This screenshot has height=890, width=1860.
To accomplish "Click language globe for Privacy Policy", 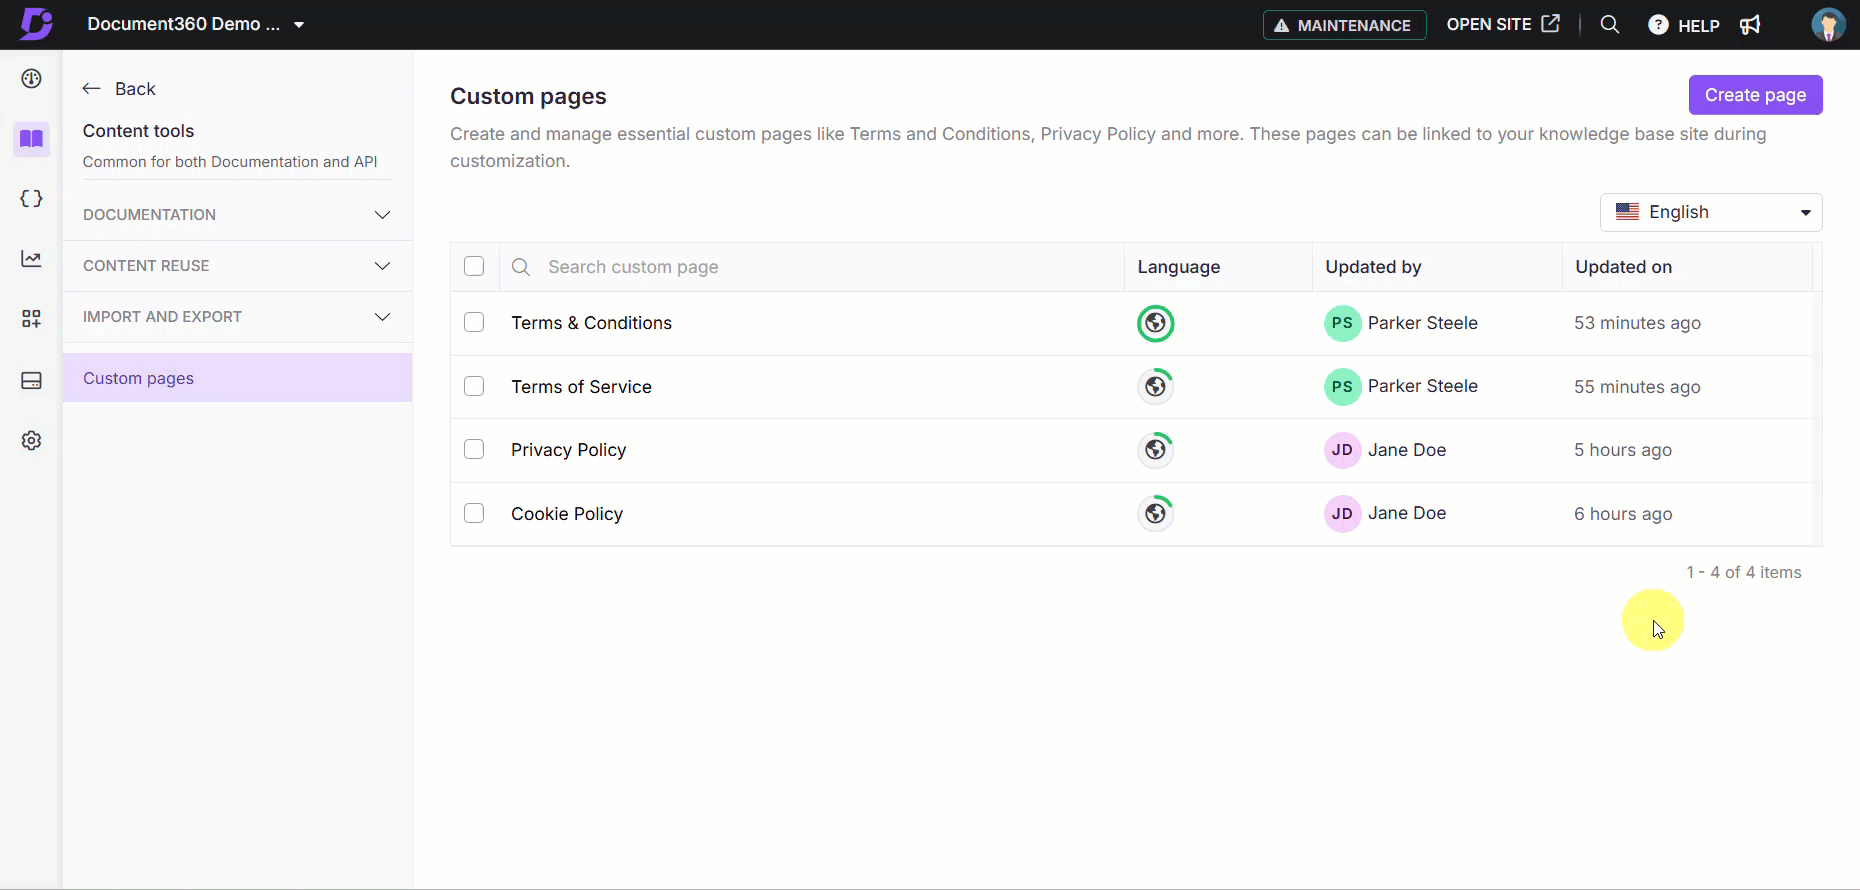I will tap(1156, 450).
